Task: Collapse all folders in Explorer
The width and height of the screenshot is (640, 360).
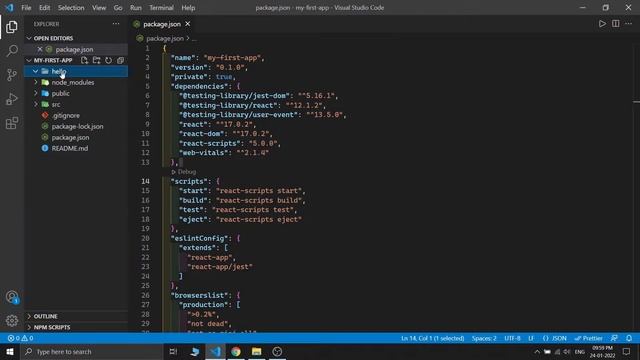Action: tap(120, 60)
